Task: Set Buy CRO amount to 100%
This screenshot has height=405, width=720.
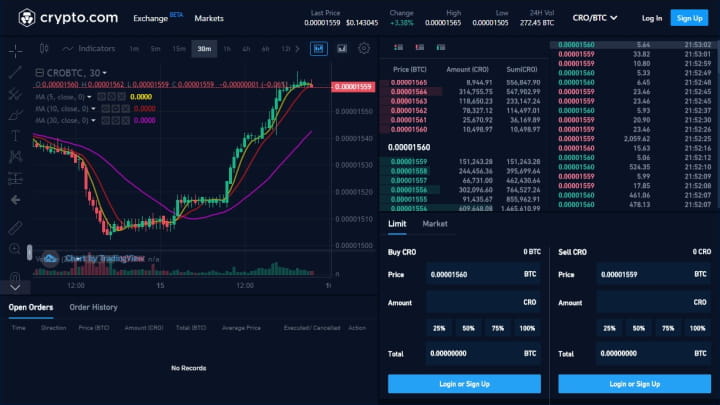Action: tap(527, 328)
